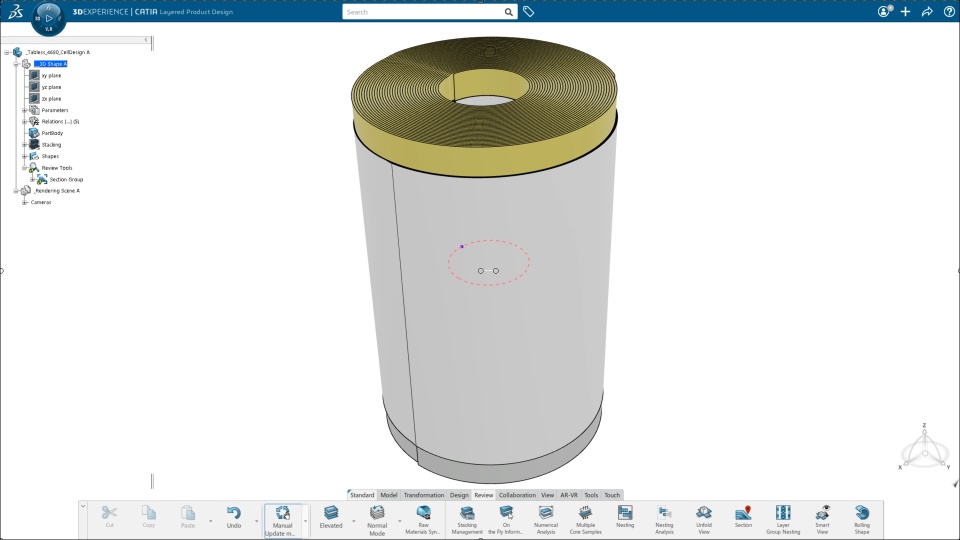The image size is (960, 540).
Task: Click in the Search input field
Action: pos(422,12)
